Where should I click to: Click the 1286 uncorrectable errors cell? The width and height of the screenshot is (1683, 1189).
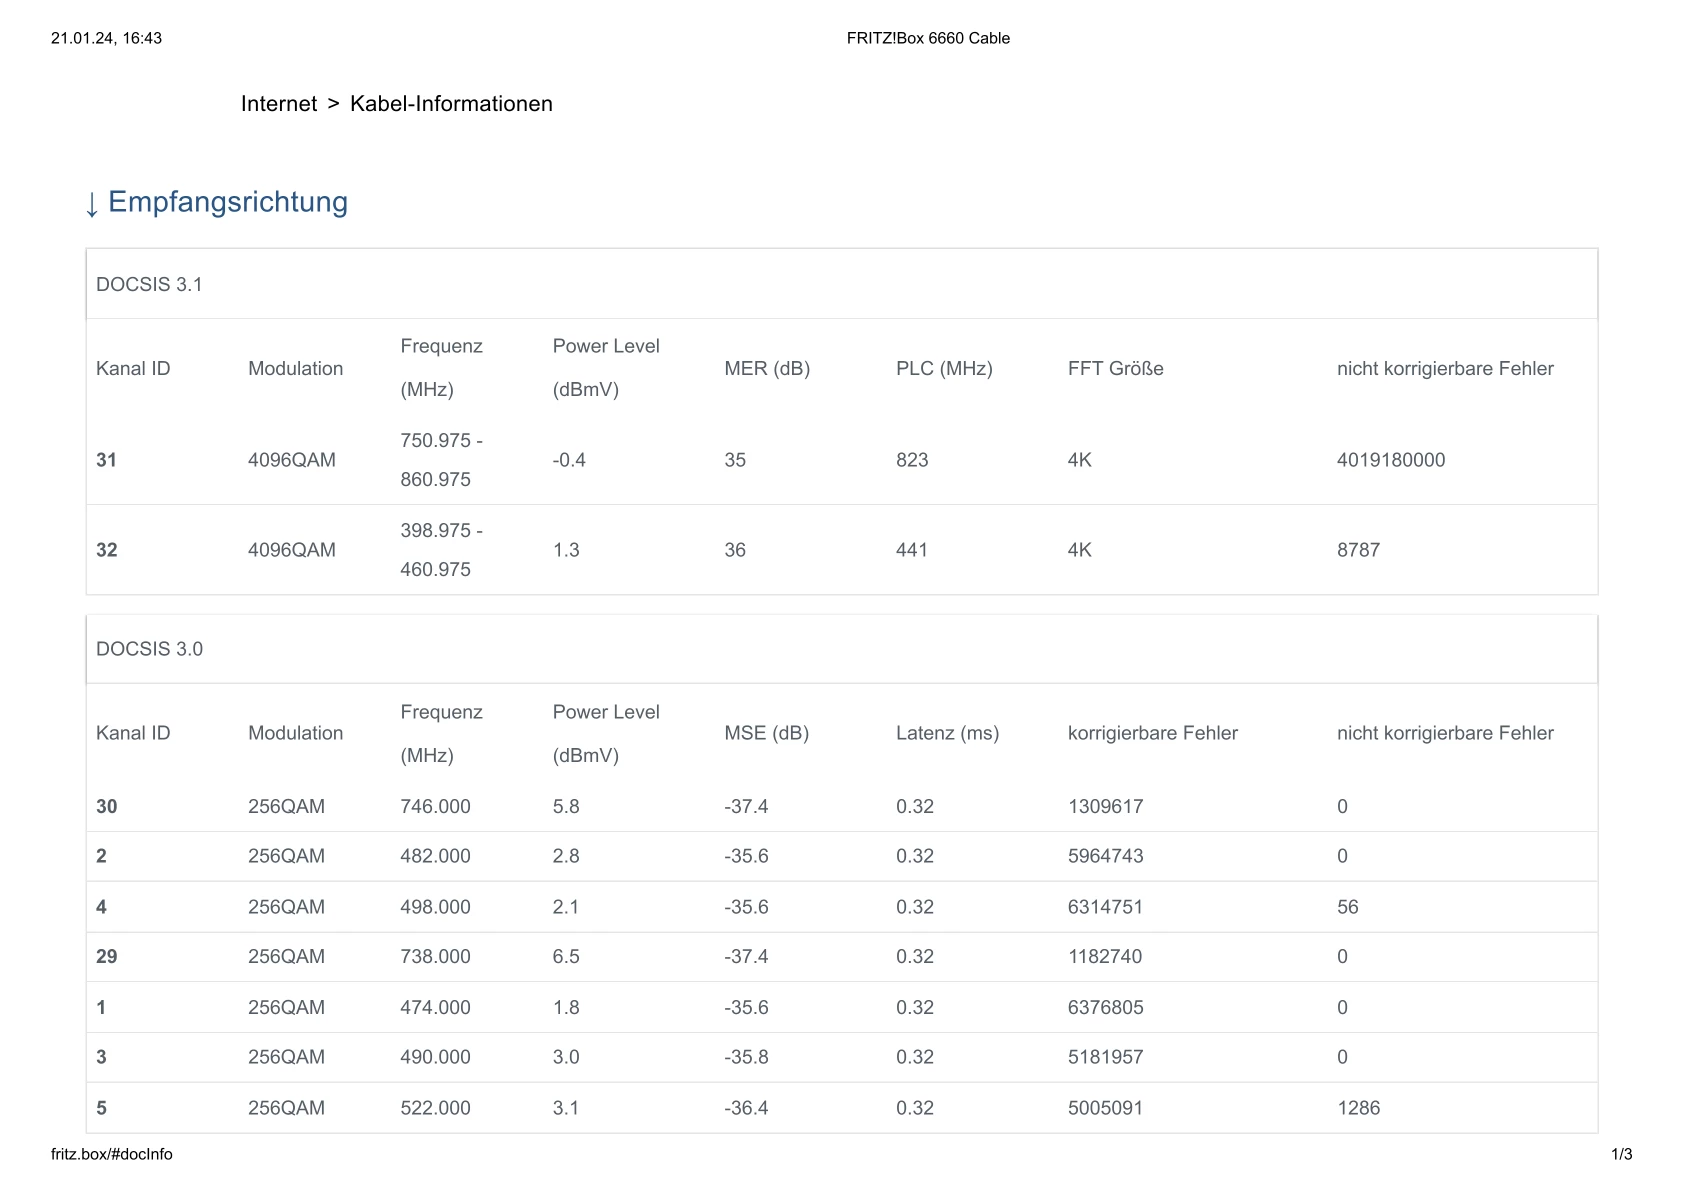tap(1358, 1108)
